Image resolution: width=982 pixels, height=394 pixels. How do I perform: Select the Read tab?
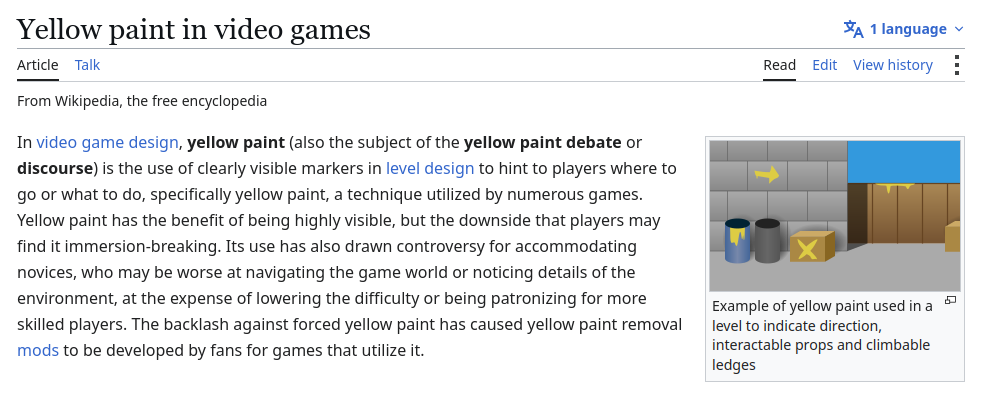779,65
